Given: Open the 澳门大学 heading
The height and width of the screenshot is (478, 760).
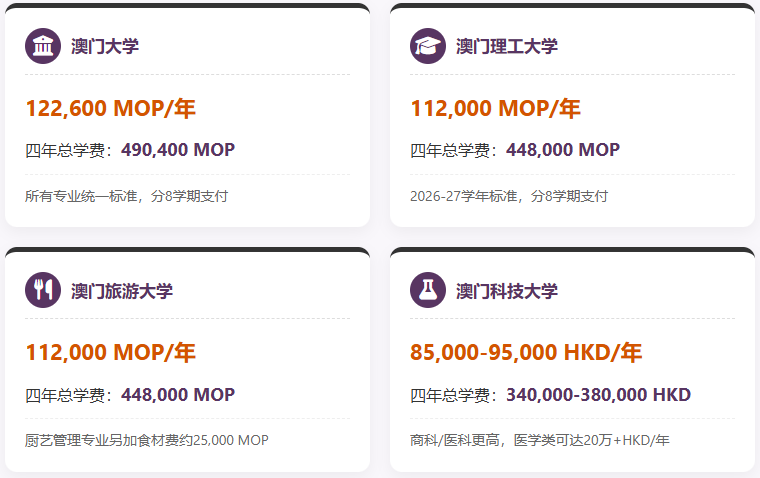Looking at the screenshot, I should [105, 46].
